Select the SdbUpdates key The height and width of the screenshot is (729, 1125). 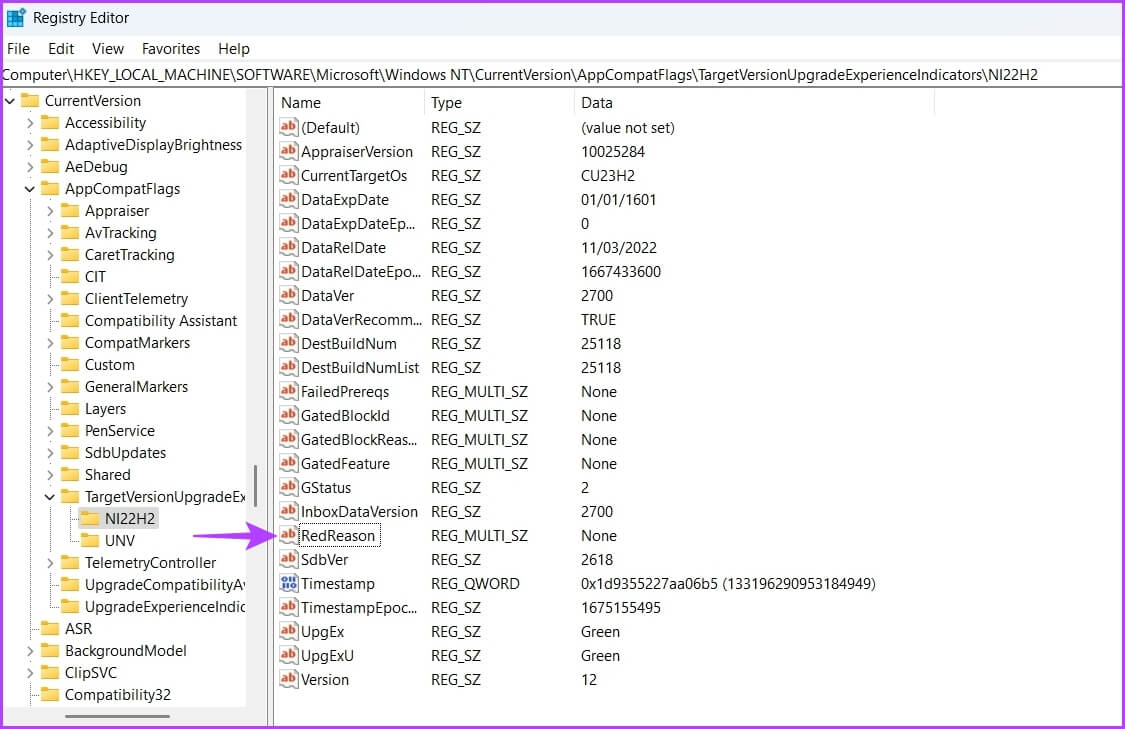126,453
